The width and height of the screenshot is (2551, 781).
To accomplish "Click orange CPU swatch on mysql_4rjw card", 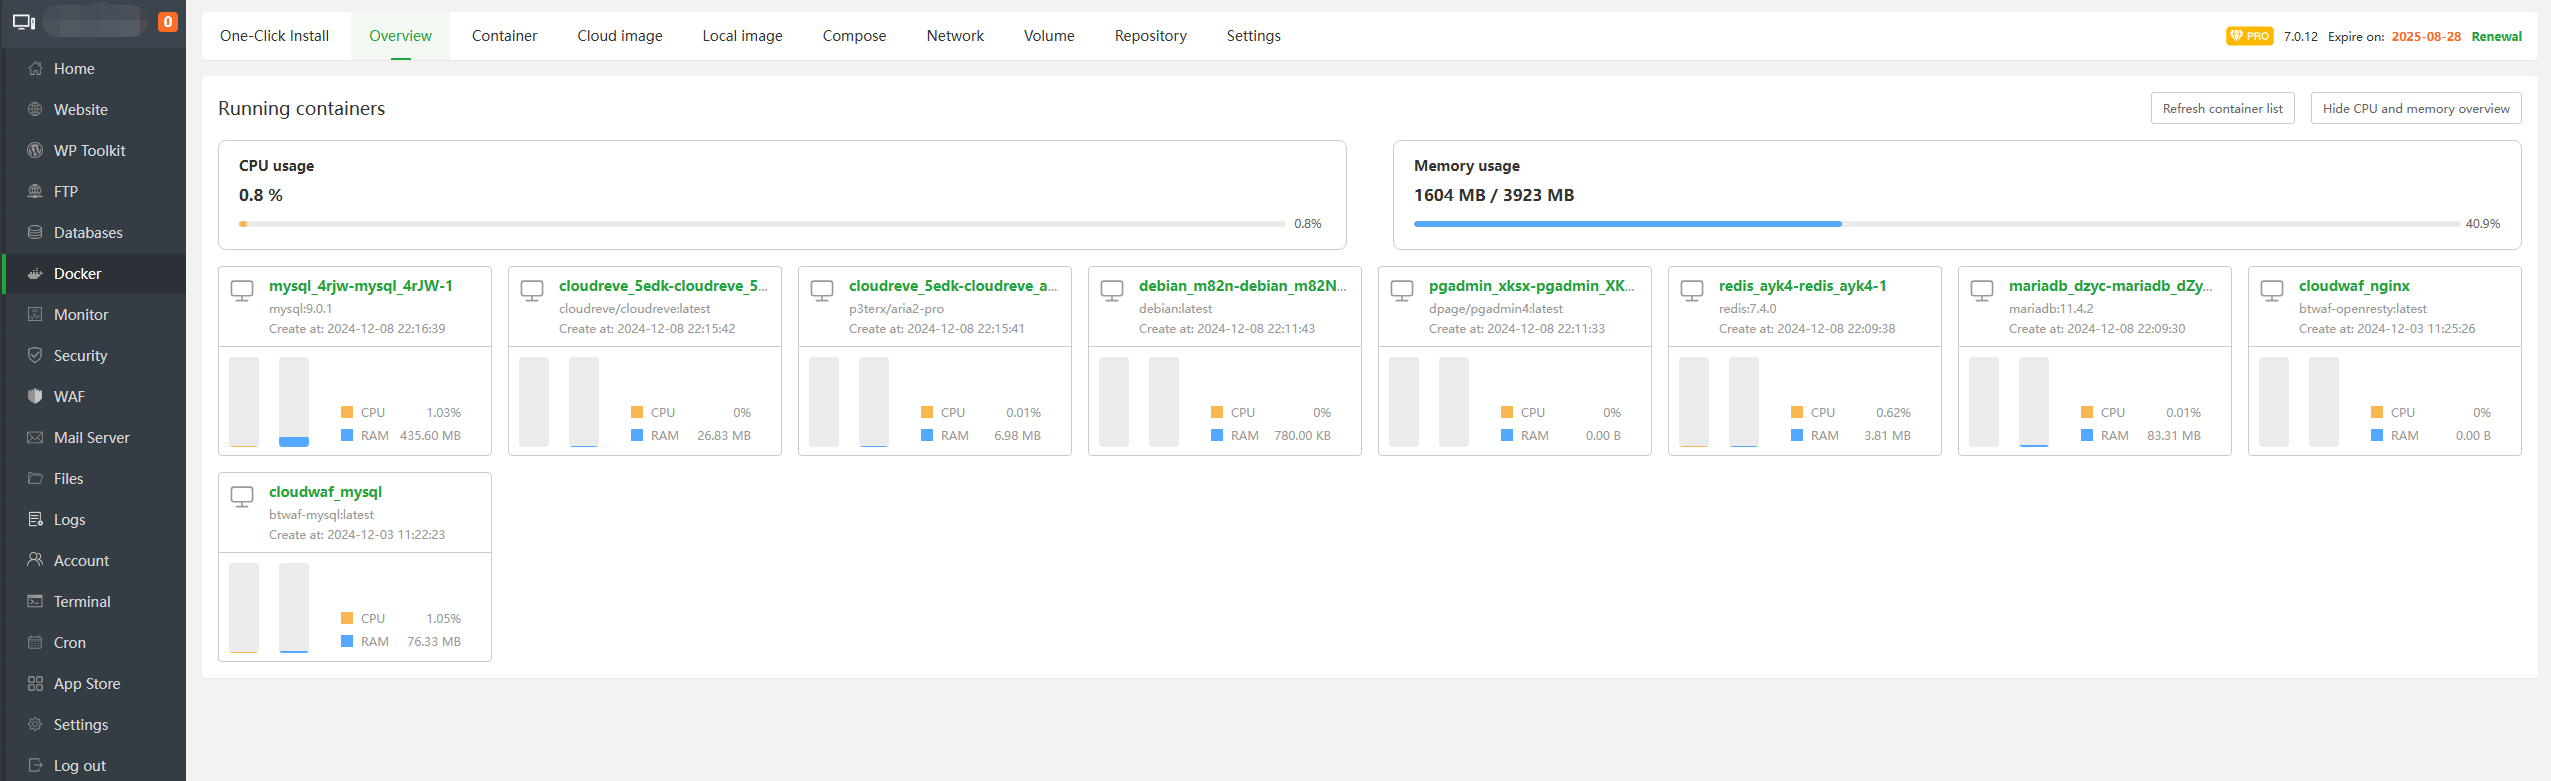I will [347, 412].
